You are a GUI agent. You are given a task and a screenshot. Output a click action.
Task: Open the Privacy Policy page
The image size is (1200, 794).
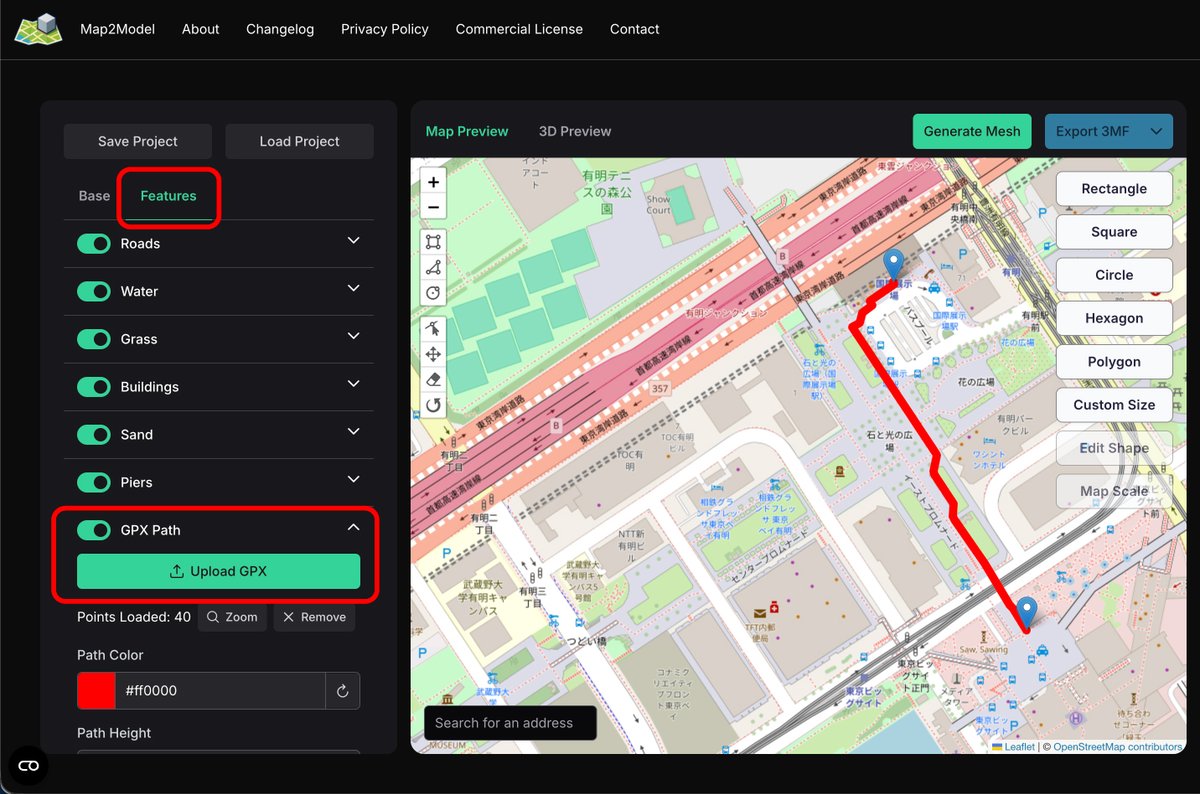[385, 29]
